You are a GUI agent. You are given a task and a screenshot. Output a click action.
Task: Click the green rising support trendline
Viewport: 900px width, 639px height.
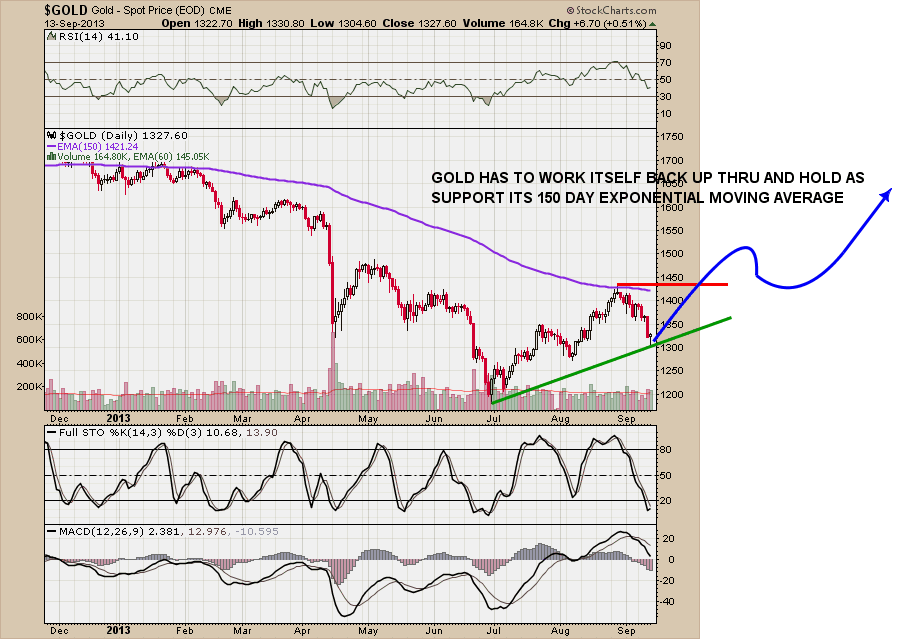tap(610, 360)
